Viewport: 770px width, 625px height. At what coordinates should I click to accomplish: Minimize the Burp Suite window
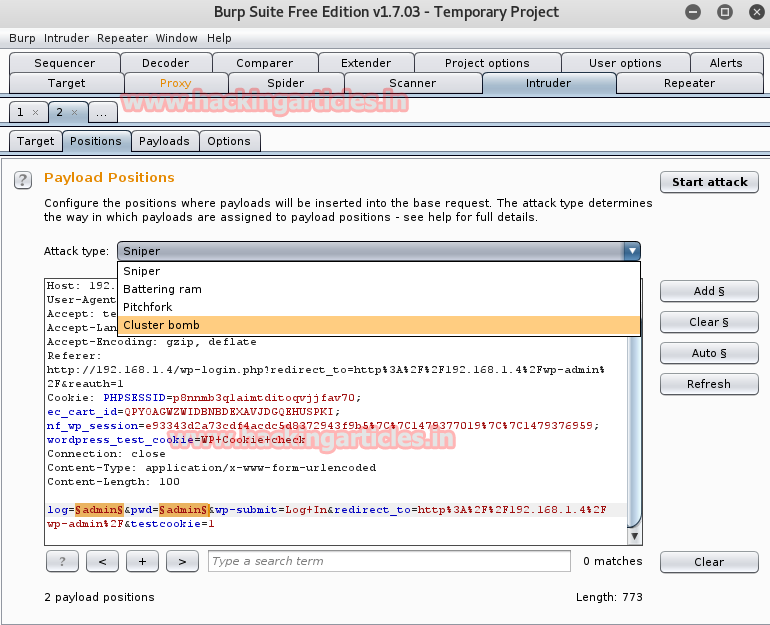[693, 12]
